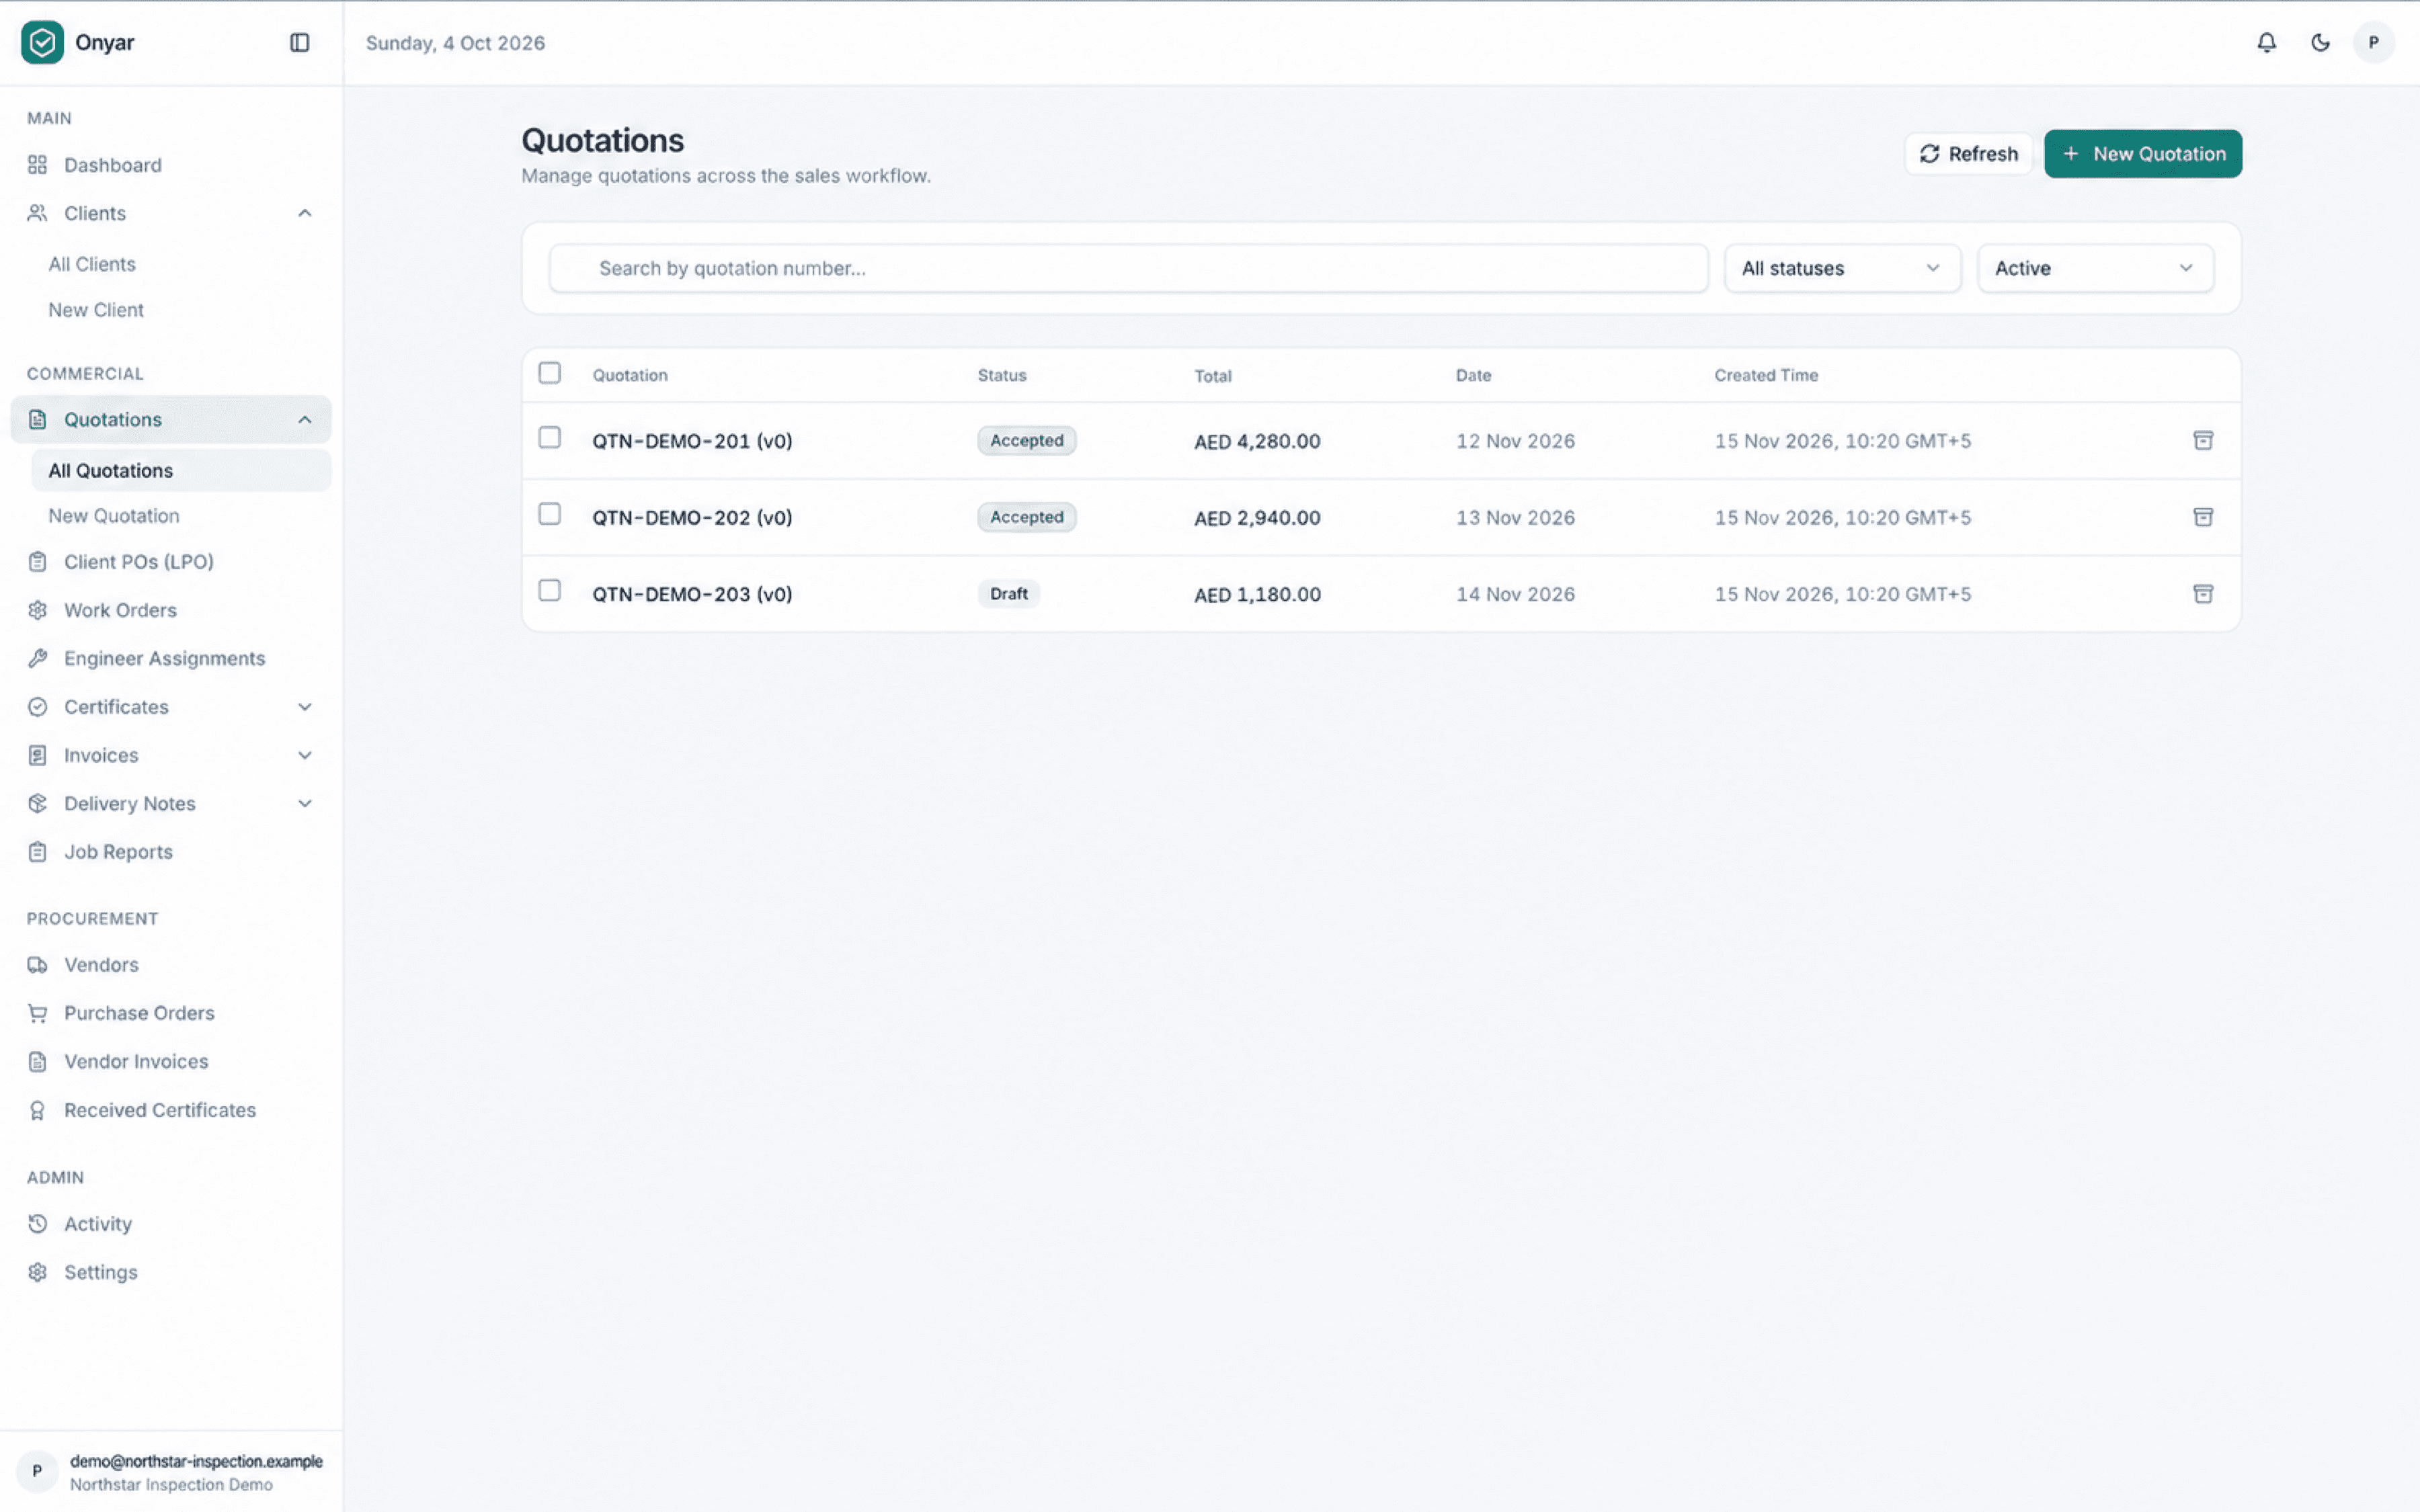2420x1512 pixels.
Task: Check the box for QTN-DEMO-203
Action: [x=549, y=590]
